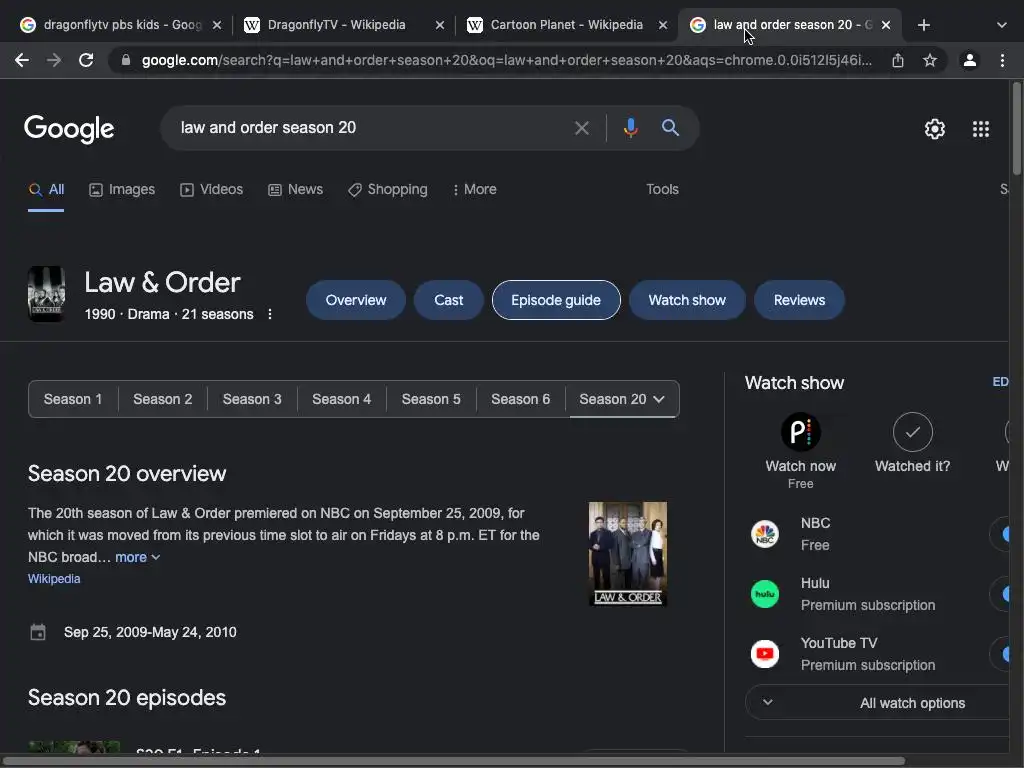
Task: Select the Reviews chip
Action: click(x=799, y=300)
